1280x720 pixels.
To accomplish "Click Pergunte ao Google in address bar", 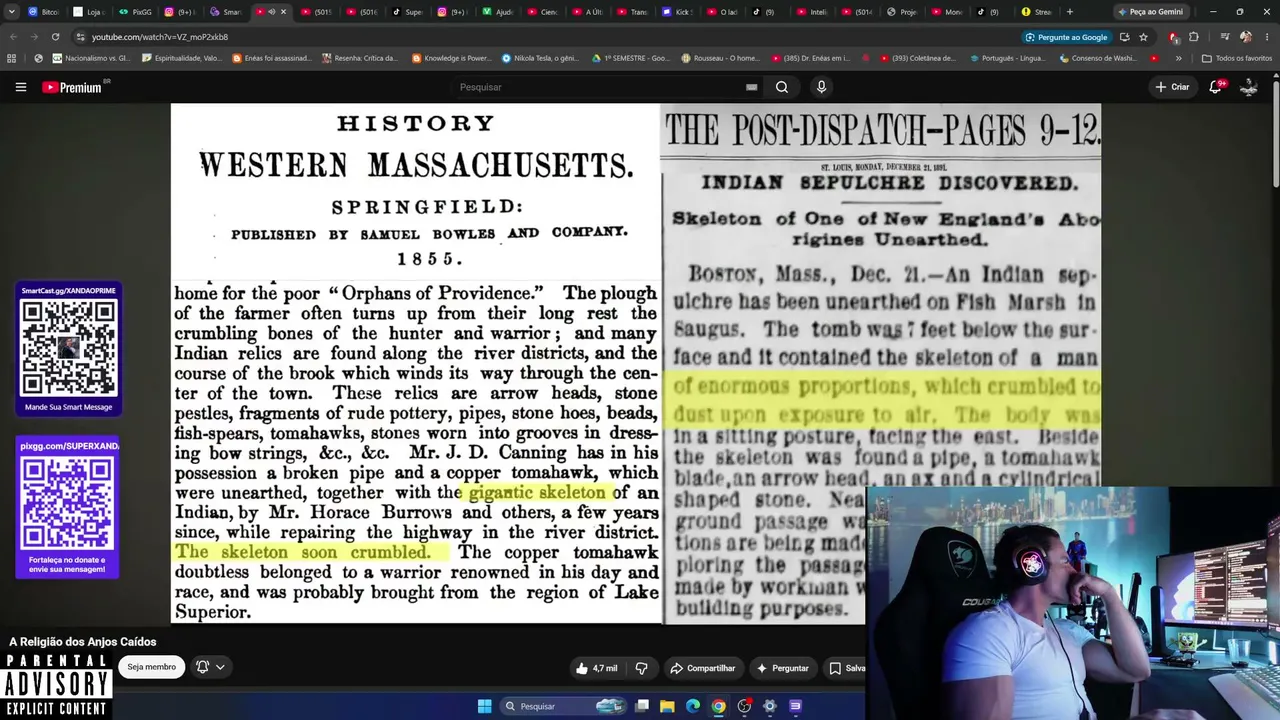I will click(x=1065, y=37).
